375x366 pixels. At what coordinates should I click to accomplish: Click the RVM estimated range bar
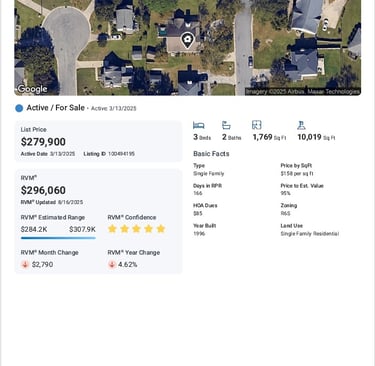tap(58, 238)
